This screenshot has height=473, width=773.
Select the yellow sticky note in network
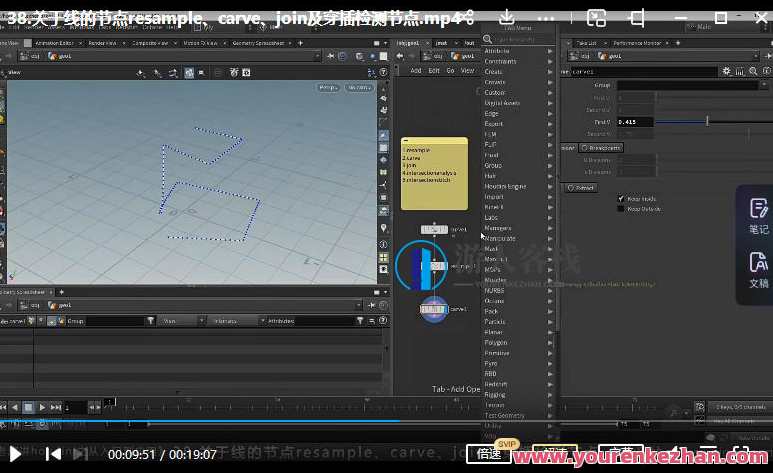pyautogui.click(x=433, y=173)
